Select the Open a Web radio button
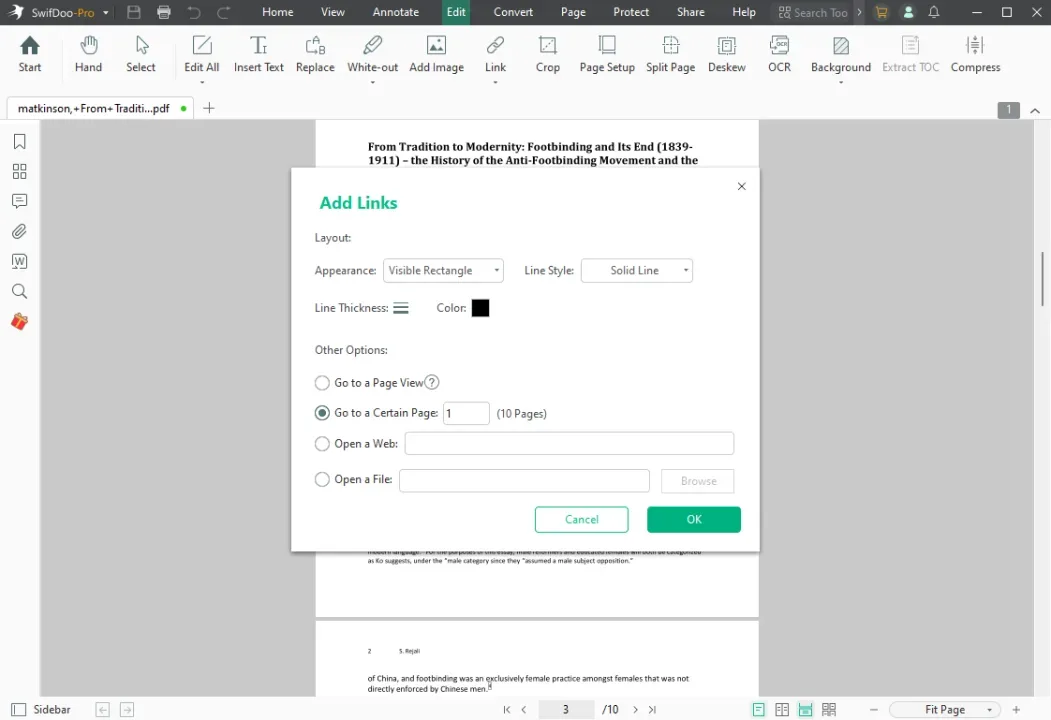The height and width of the screenshot is (720, 1051). [322, 444]
